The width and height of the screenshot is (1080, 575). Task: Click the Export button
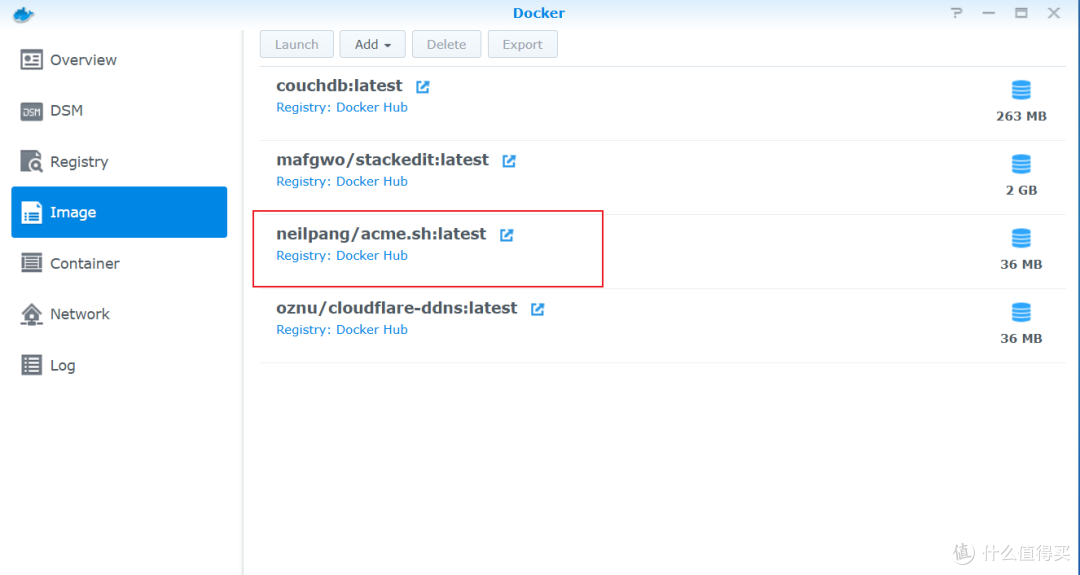523,44
